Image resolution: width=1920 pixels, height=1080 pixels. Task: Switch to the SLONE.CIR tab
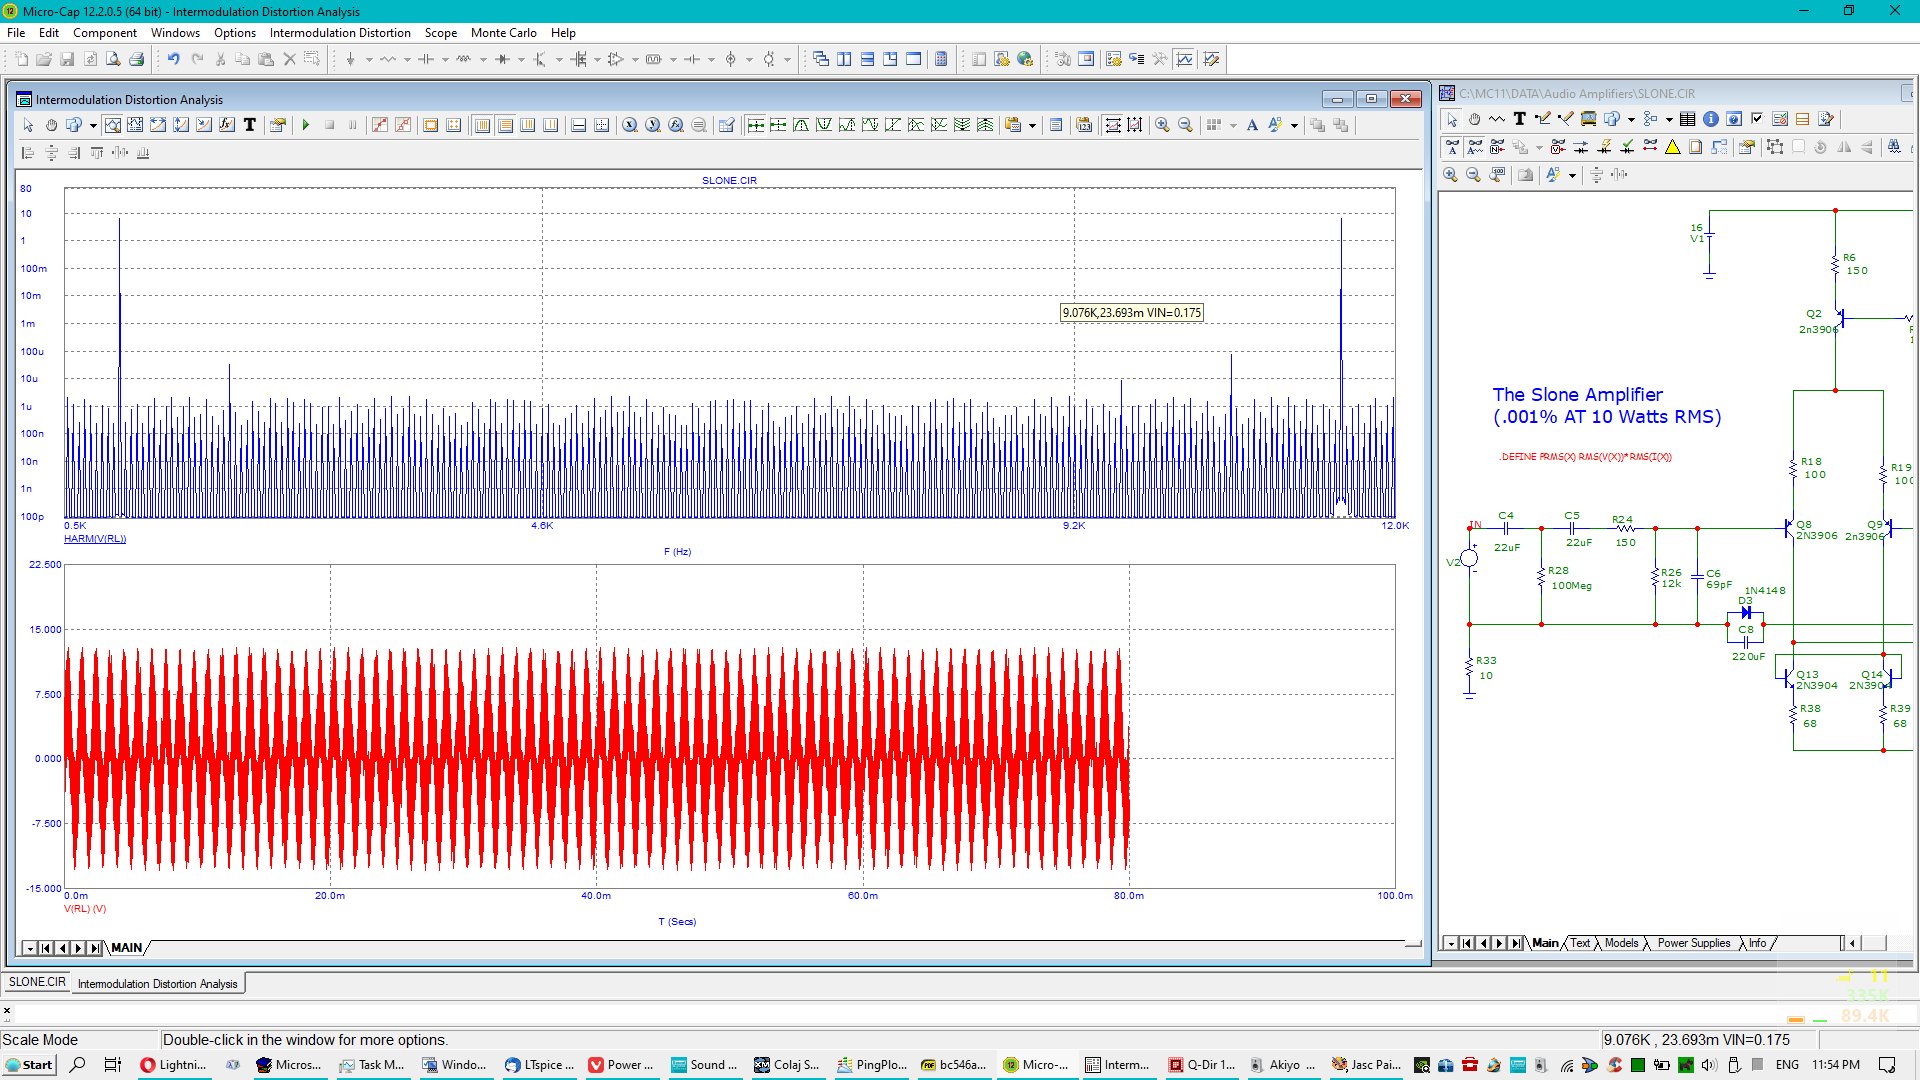pyautogui.click(x=37, y=983)
